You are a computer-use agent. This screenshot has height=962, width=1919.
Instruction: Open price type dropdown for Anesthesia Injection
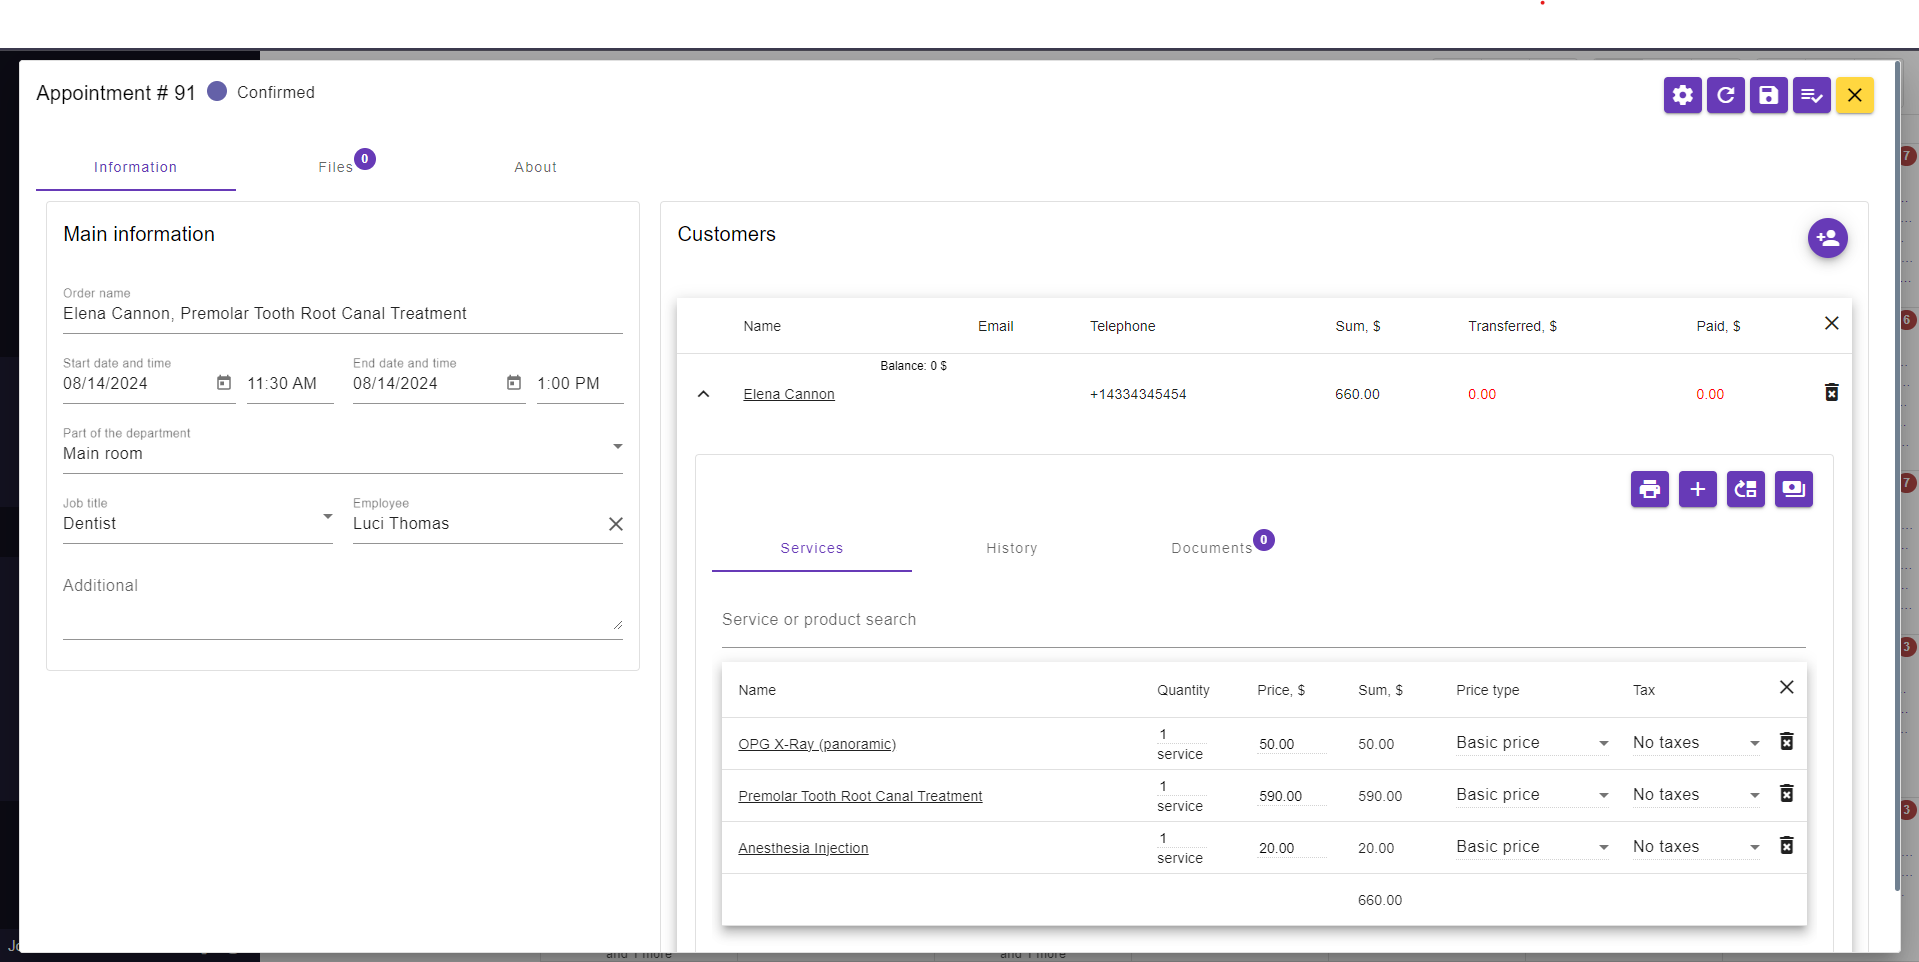click(1533, 847)
